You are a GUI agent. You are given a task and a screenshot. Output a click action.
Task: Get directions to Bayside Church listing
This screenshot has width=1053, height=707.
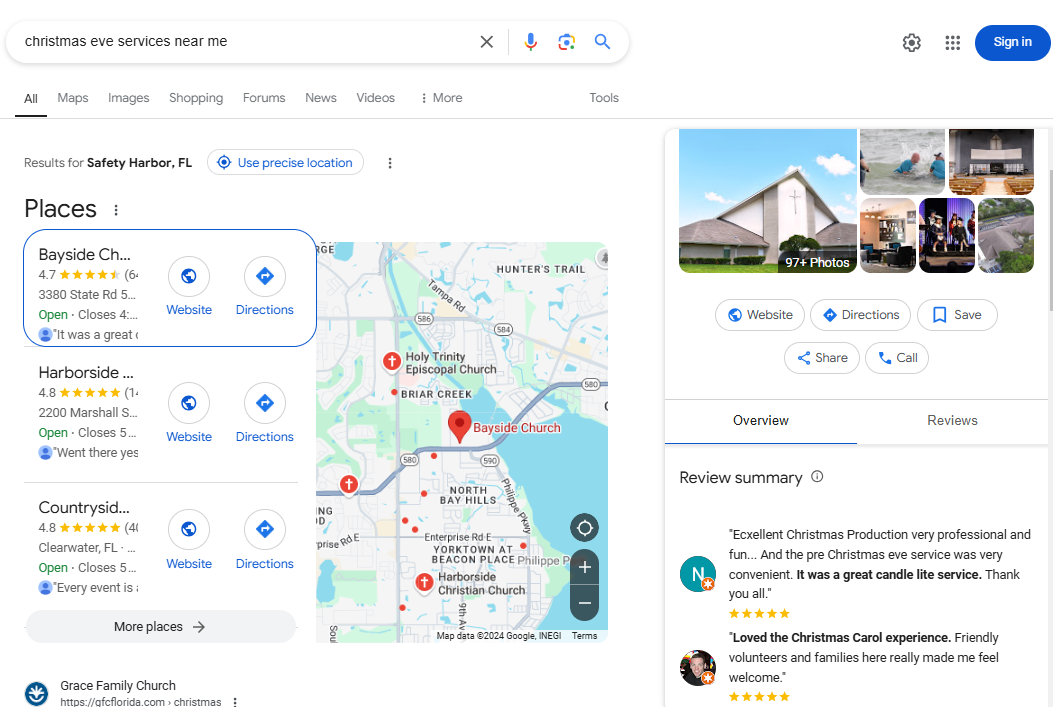click(265, 276)
